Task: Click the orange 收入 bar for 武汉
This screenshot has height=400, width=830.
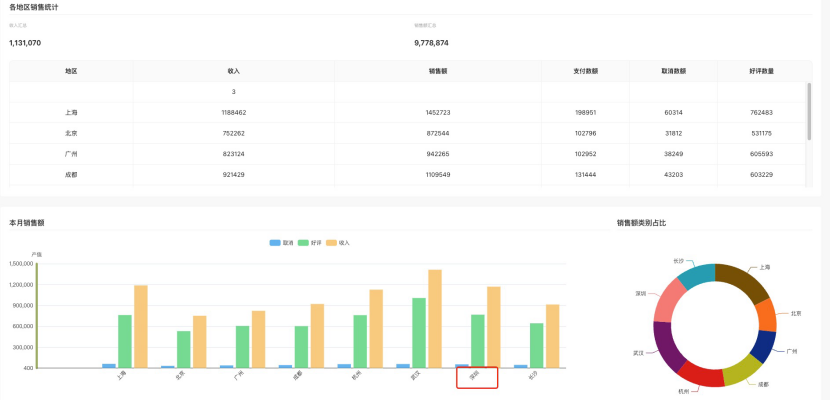Action: pos(435,318)
